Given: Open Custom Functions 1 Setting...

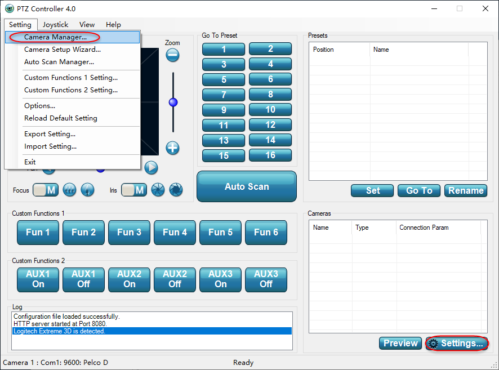Looking at the screenshot, I should click(73, 77).
